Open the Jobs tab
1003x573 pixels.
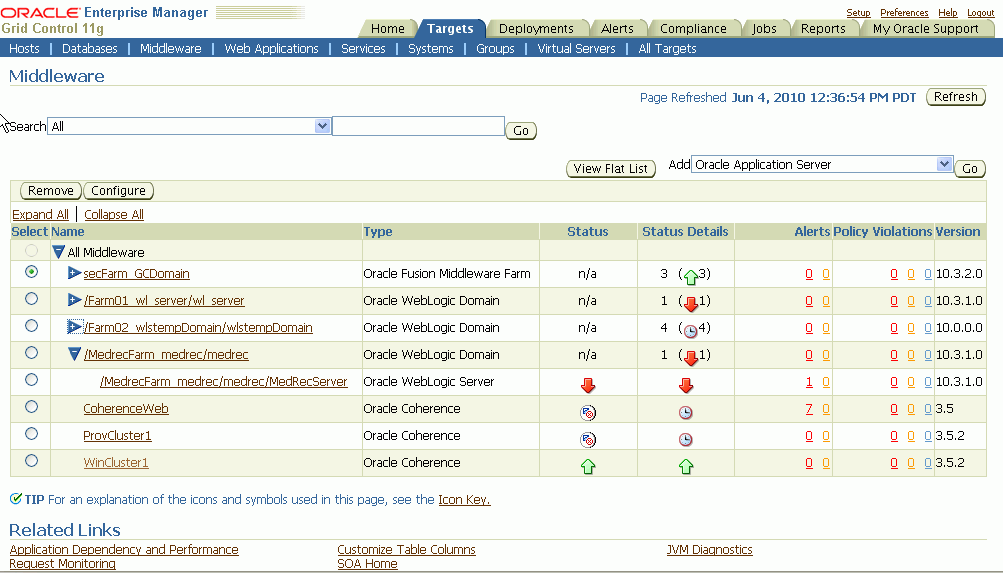coord(764,28)
